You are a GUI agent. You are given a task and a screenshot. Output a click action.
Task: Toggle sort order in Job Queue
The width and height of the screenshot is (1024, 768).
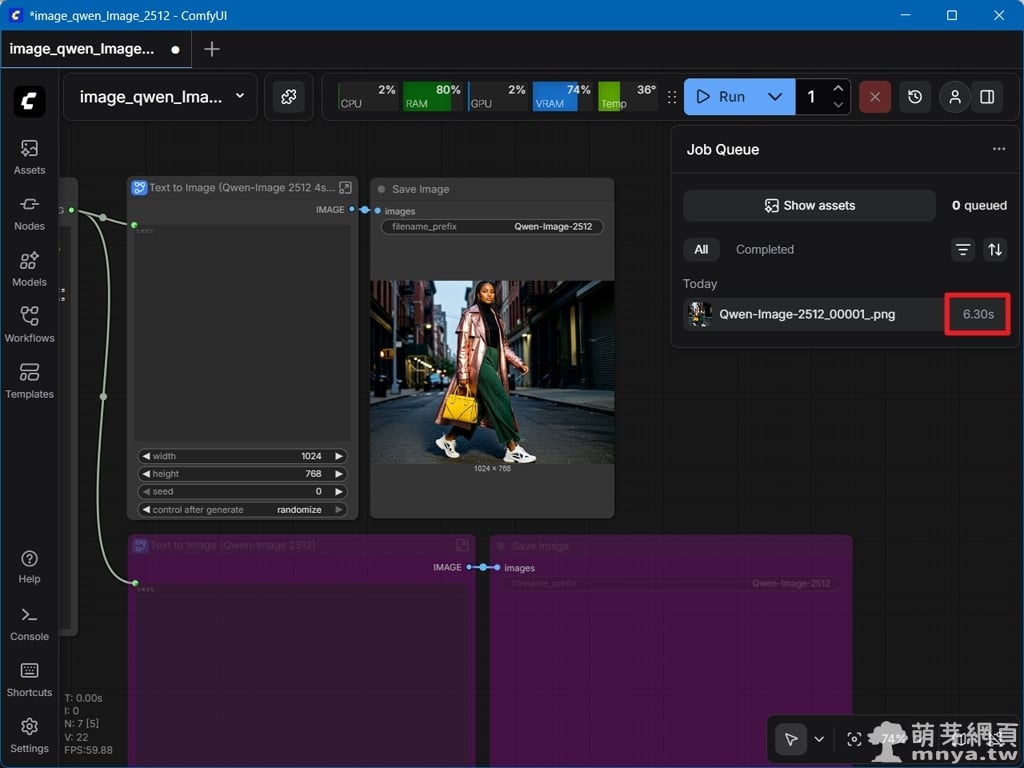tap(995, 250)
